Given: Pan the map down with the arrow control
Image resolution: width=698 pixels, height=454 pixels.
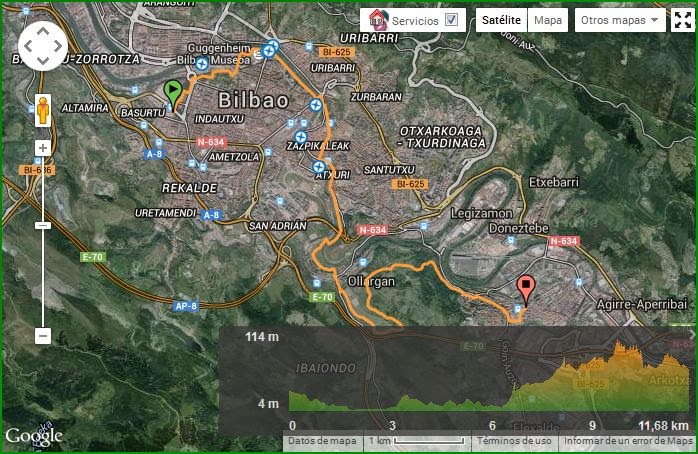Looking at the screenshot, I should tap(43, 60).
